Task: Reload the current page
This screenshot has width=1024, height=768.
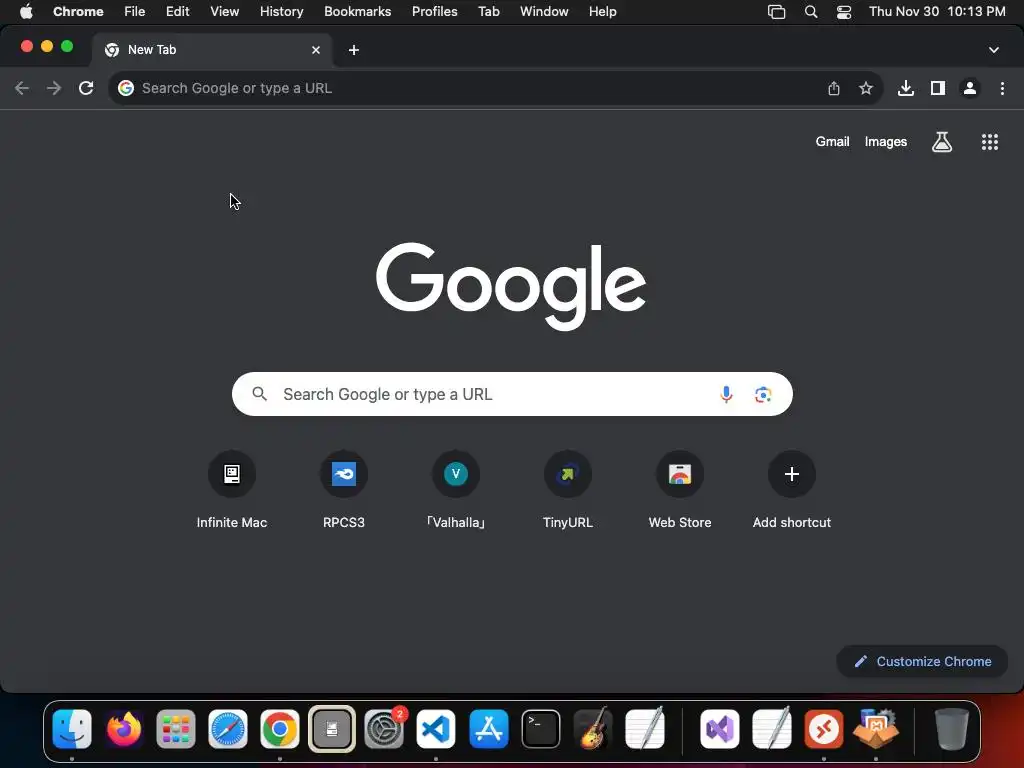Action: (x=86, y=88)
